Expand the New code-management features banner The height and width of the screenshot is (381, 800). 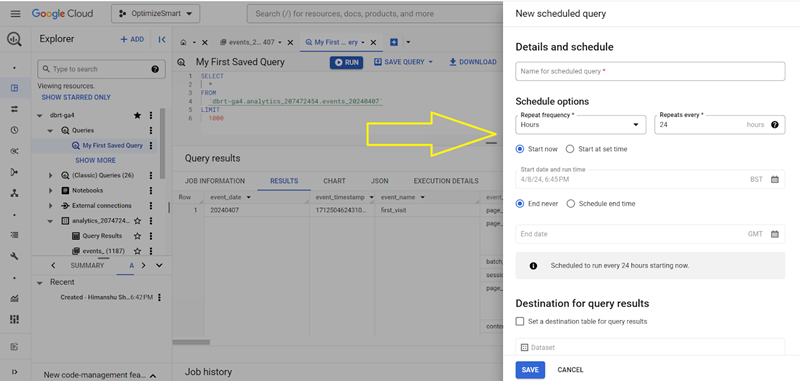[153, 375]
